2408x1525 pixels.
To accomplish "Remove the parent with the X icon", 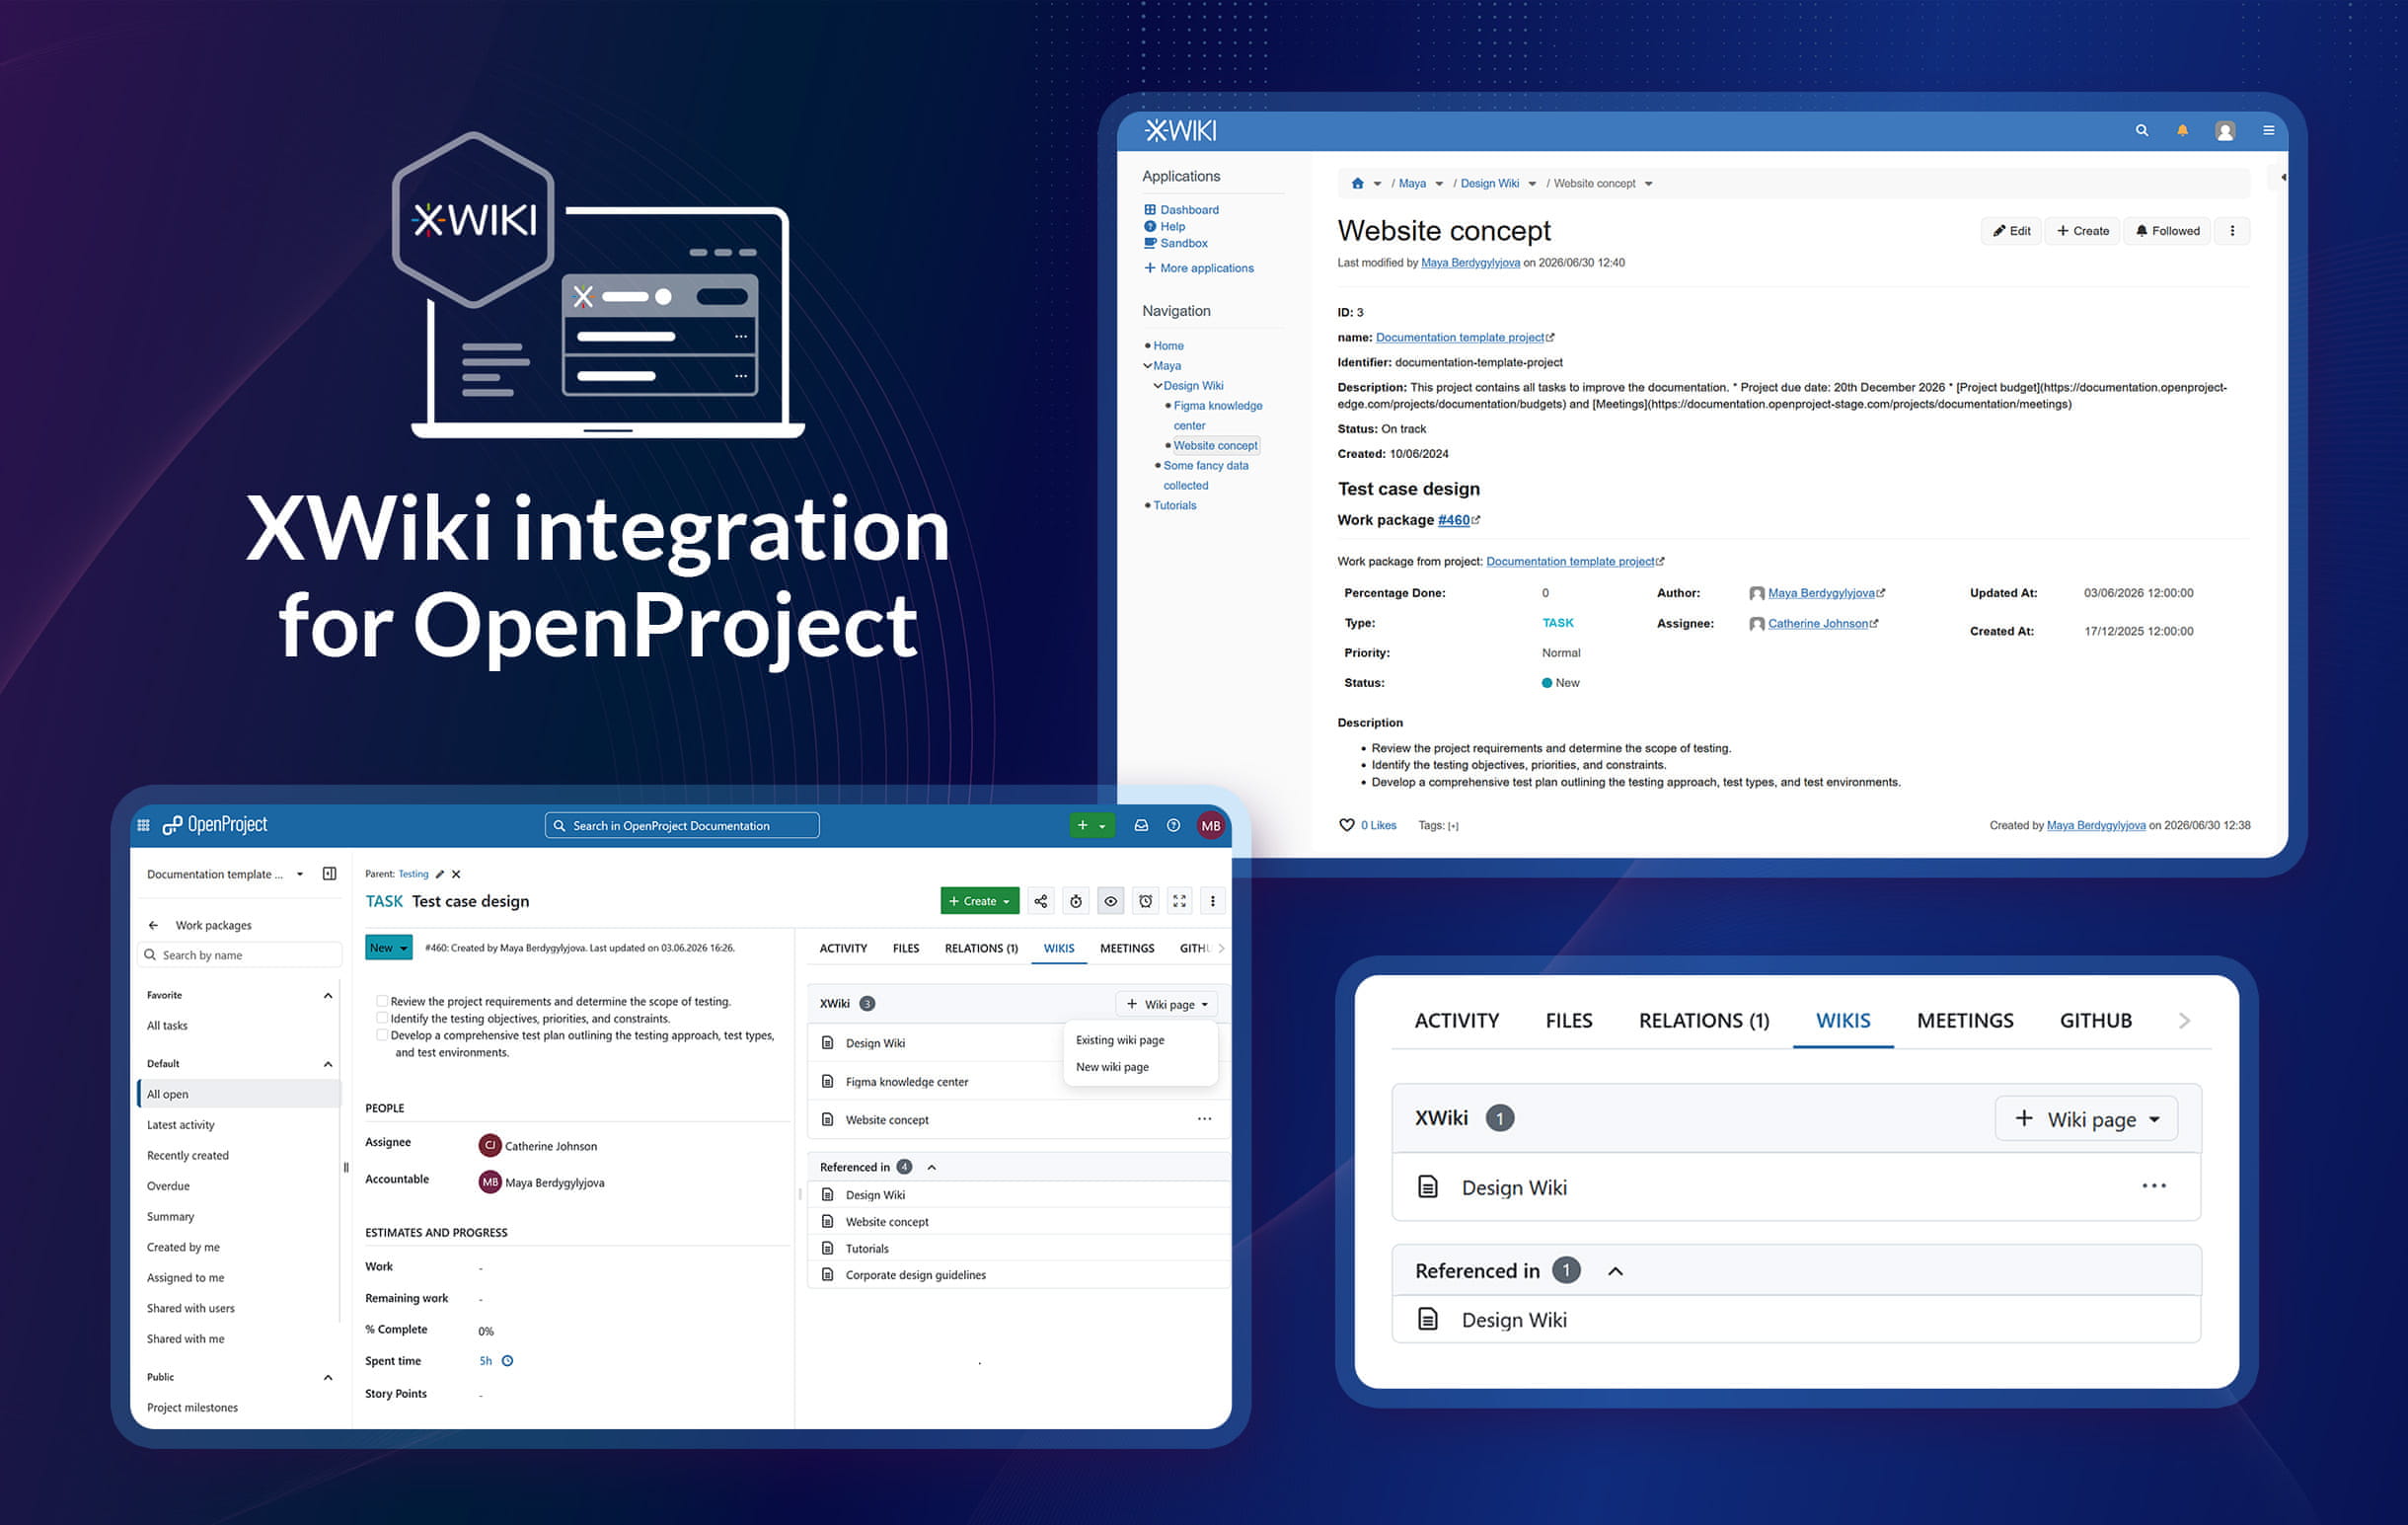I will point(456,874).
